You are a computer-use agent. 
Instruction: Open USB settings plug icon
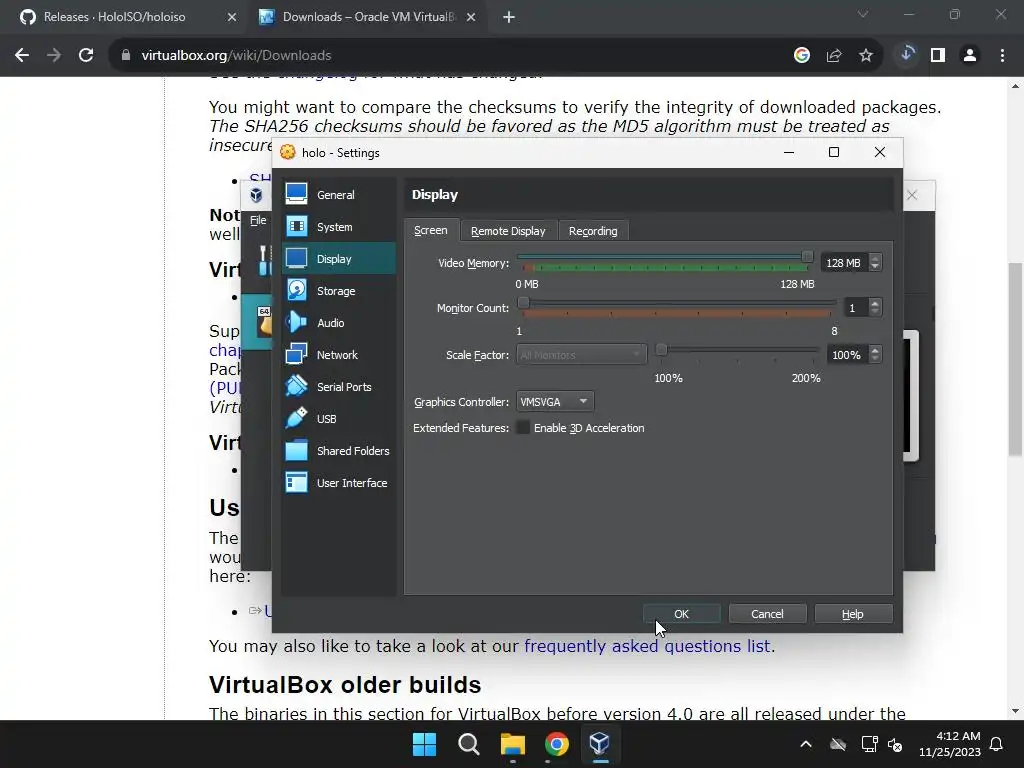click(x=296, y=418)
